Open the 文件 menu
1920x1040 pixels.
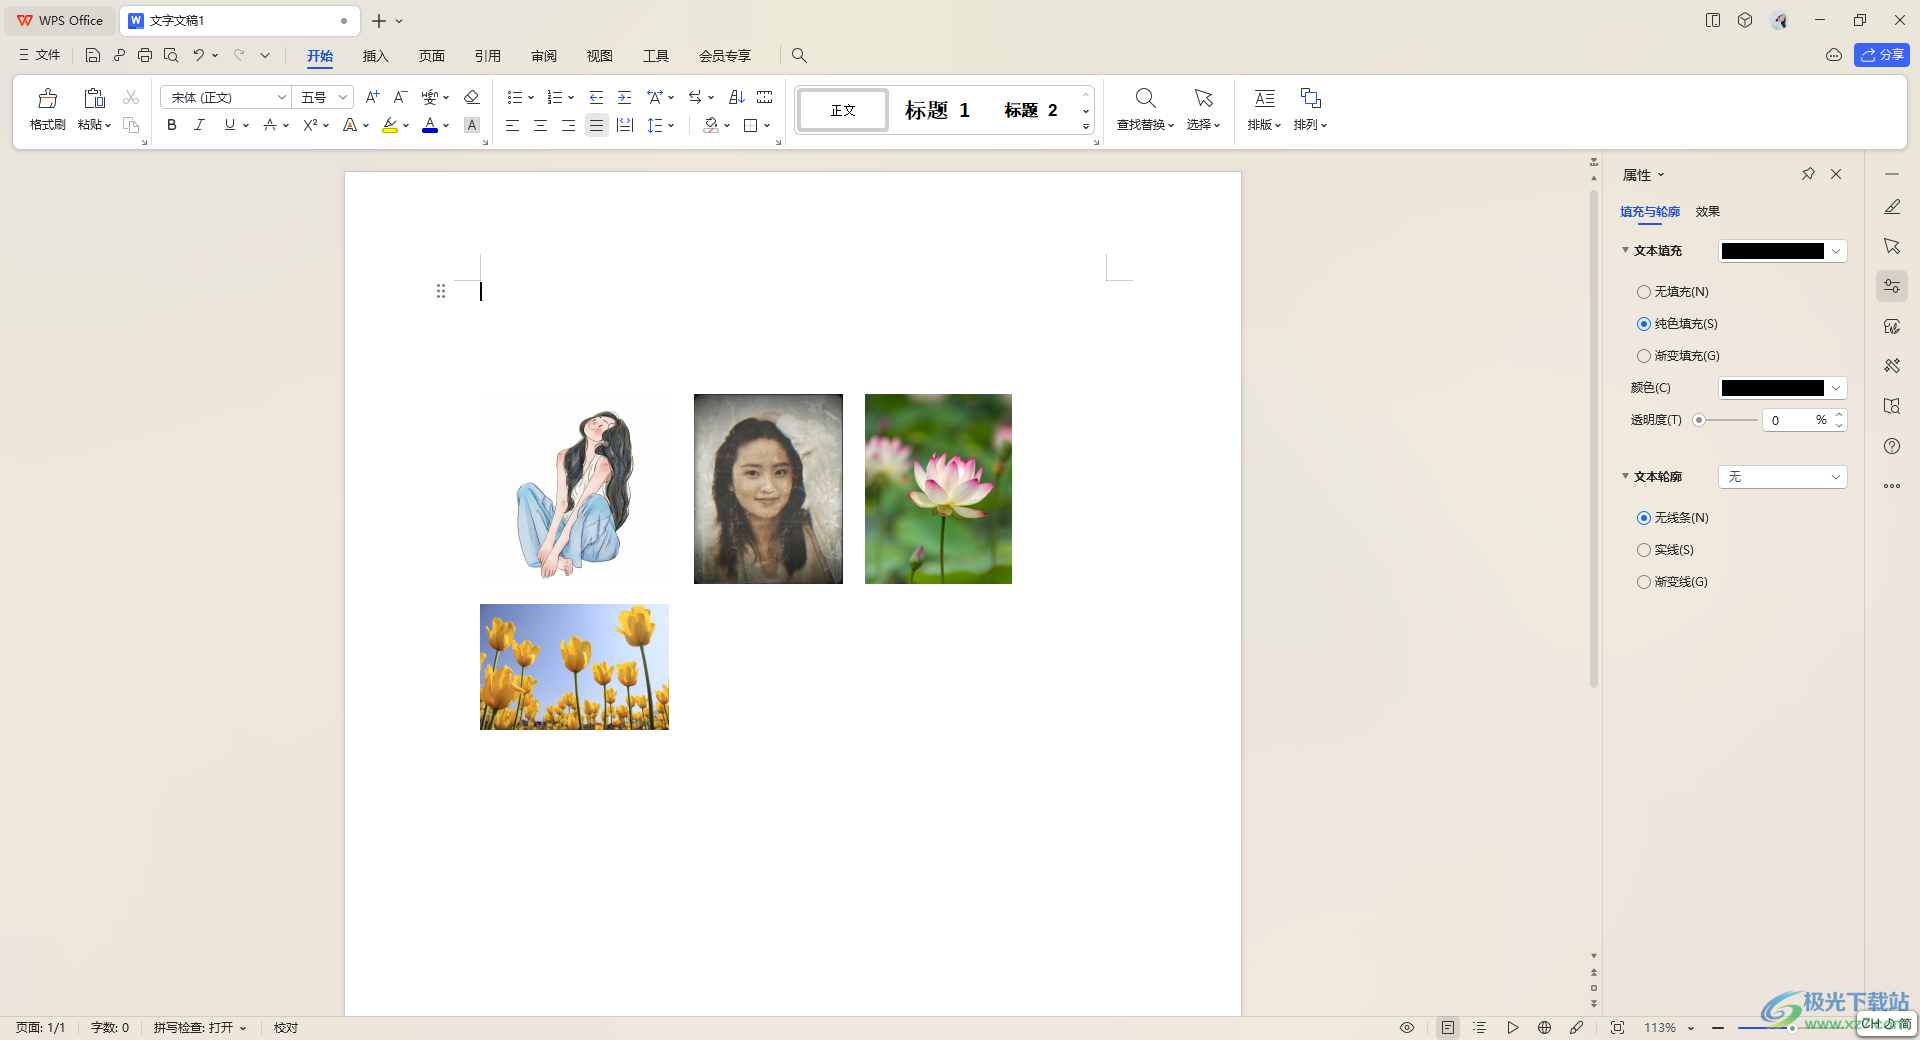[x=40, y=55]
